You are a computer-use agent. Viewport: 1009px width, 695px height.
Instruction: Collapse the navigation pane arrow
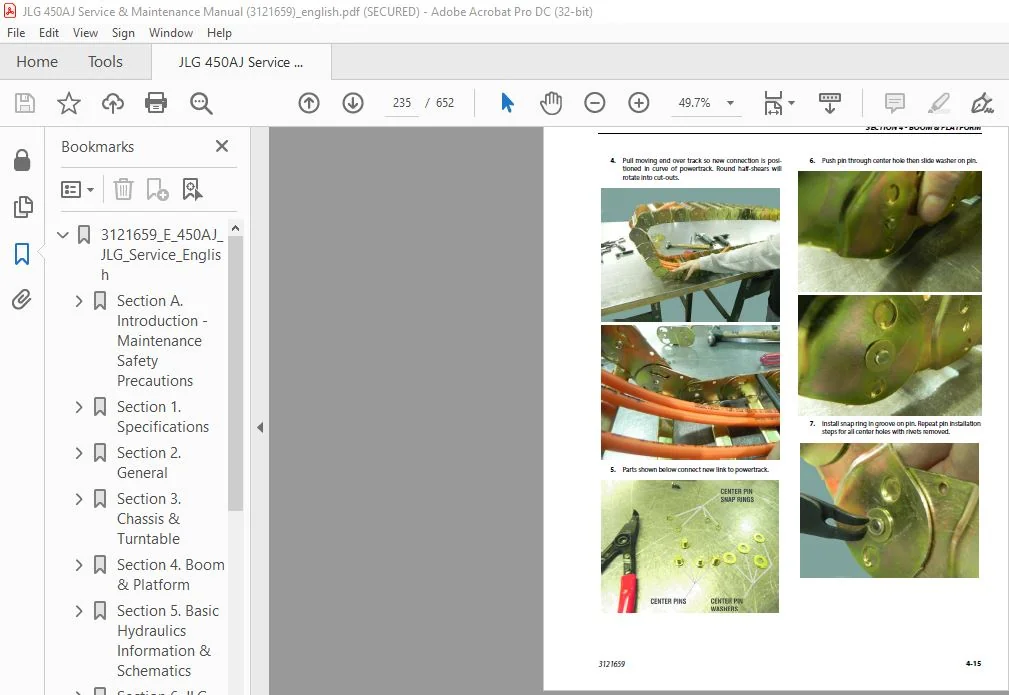(260, 427)
